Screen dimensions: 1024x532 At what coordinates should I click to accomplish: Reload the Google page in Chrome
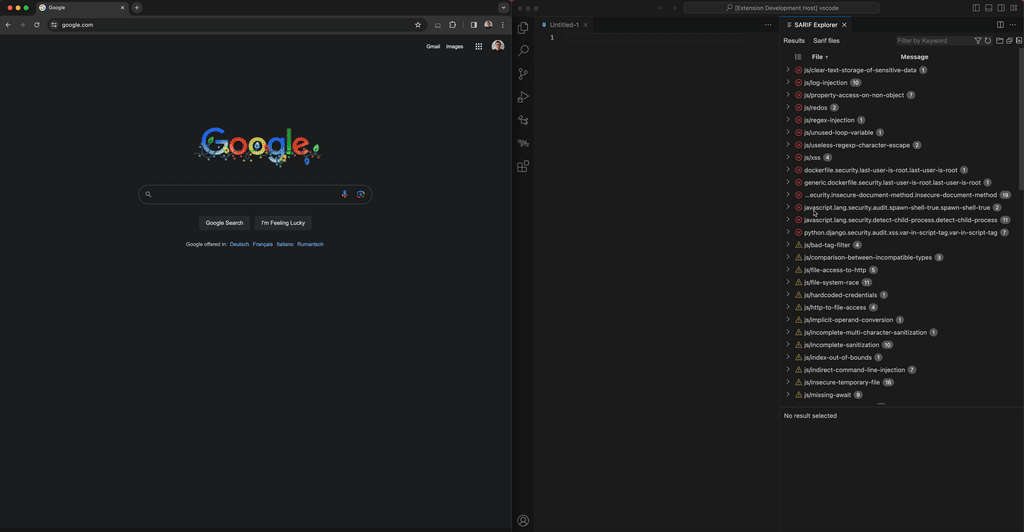[37, 25]
